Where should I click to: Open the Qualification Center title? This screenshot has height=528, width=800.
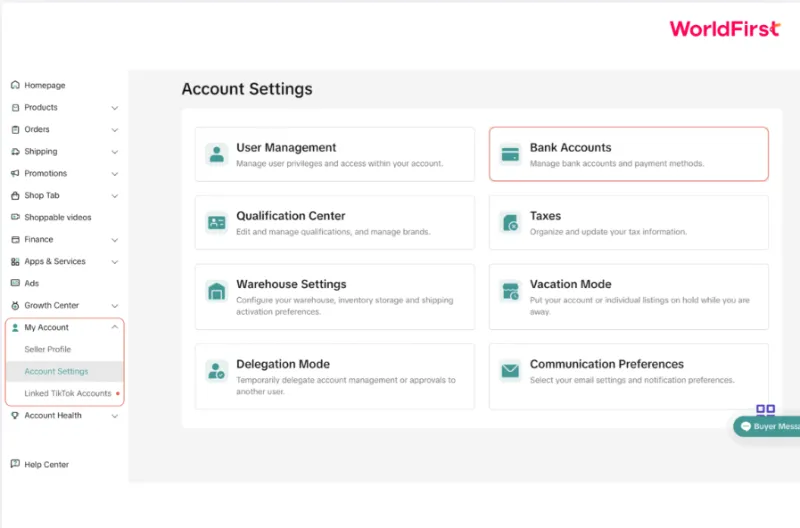(x=291, y=216)
